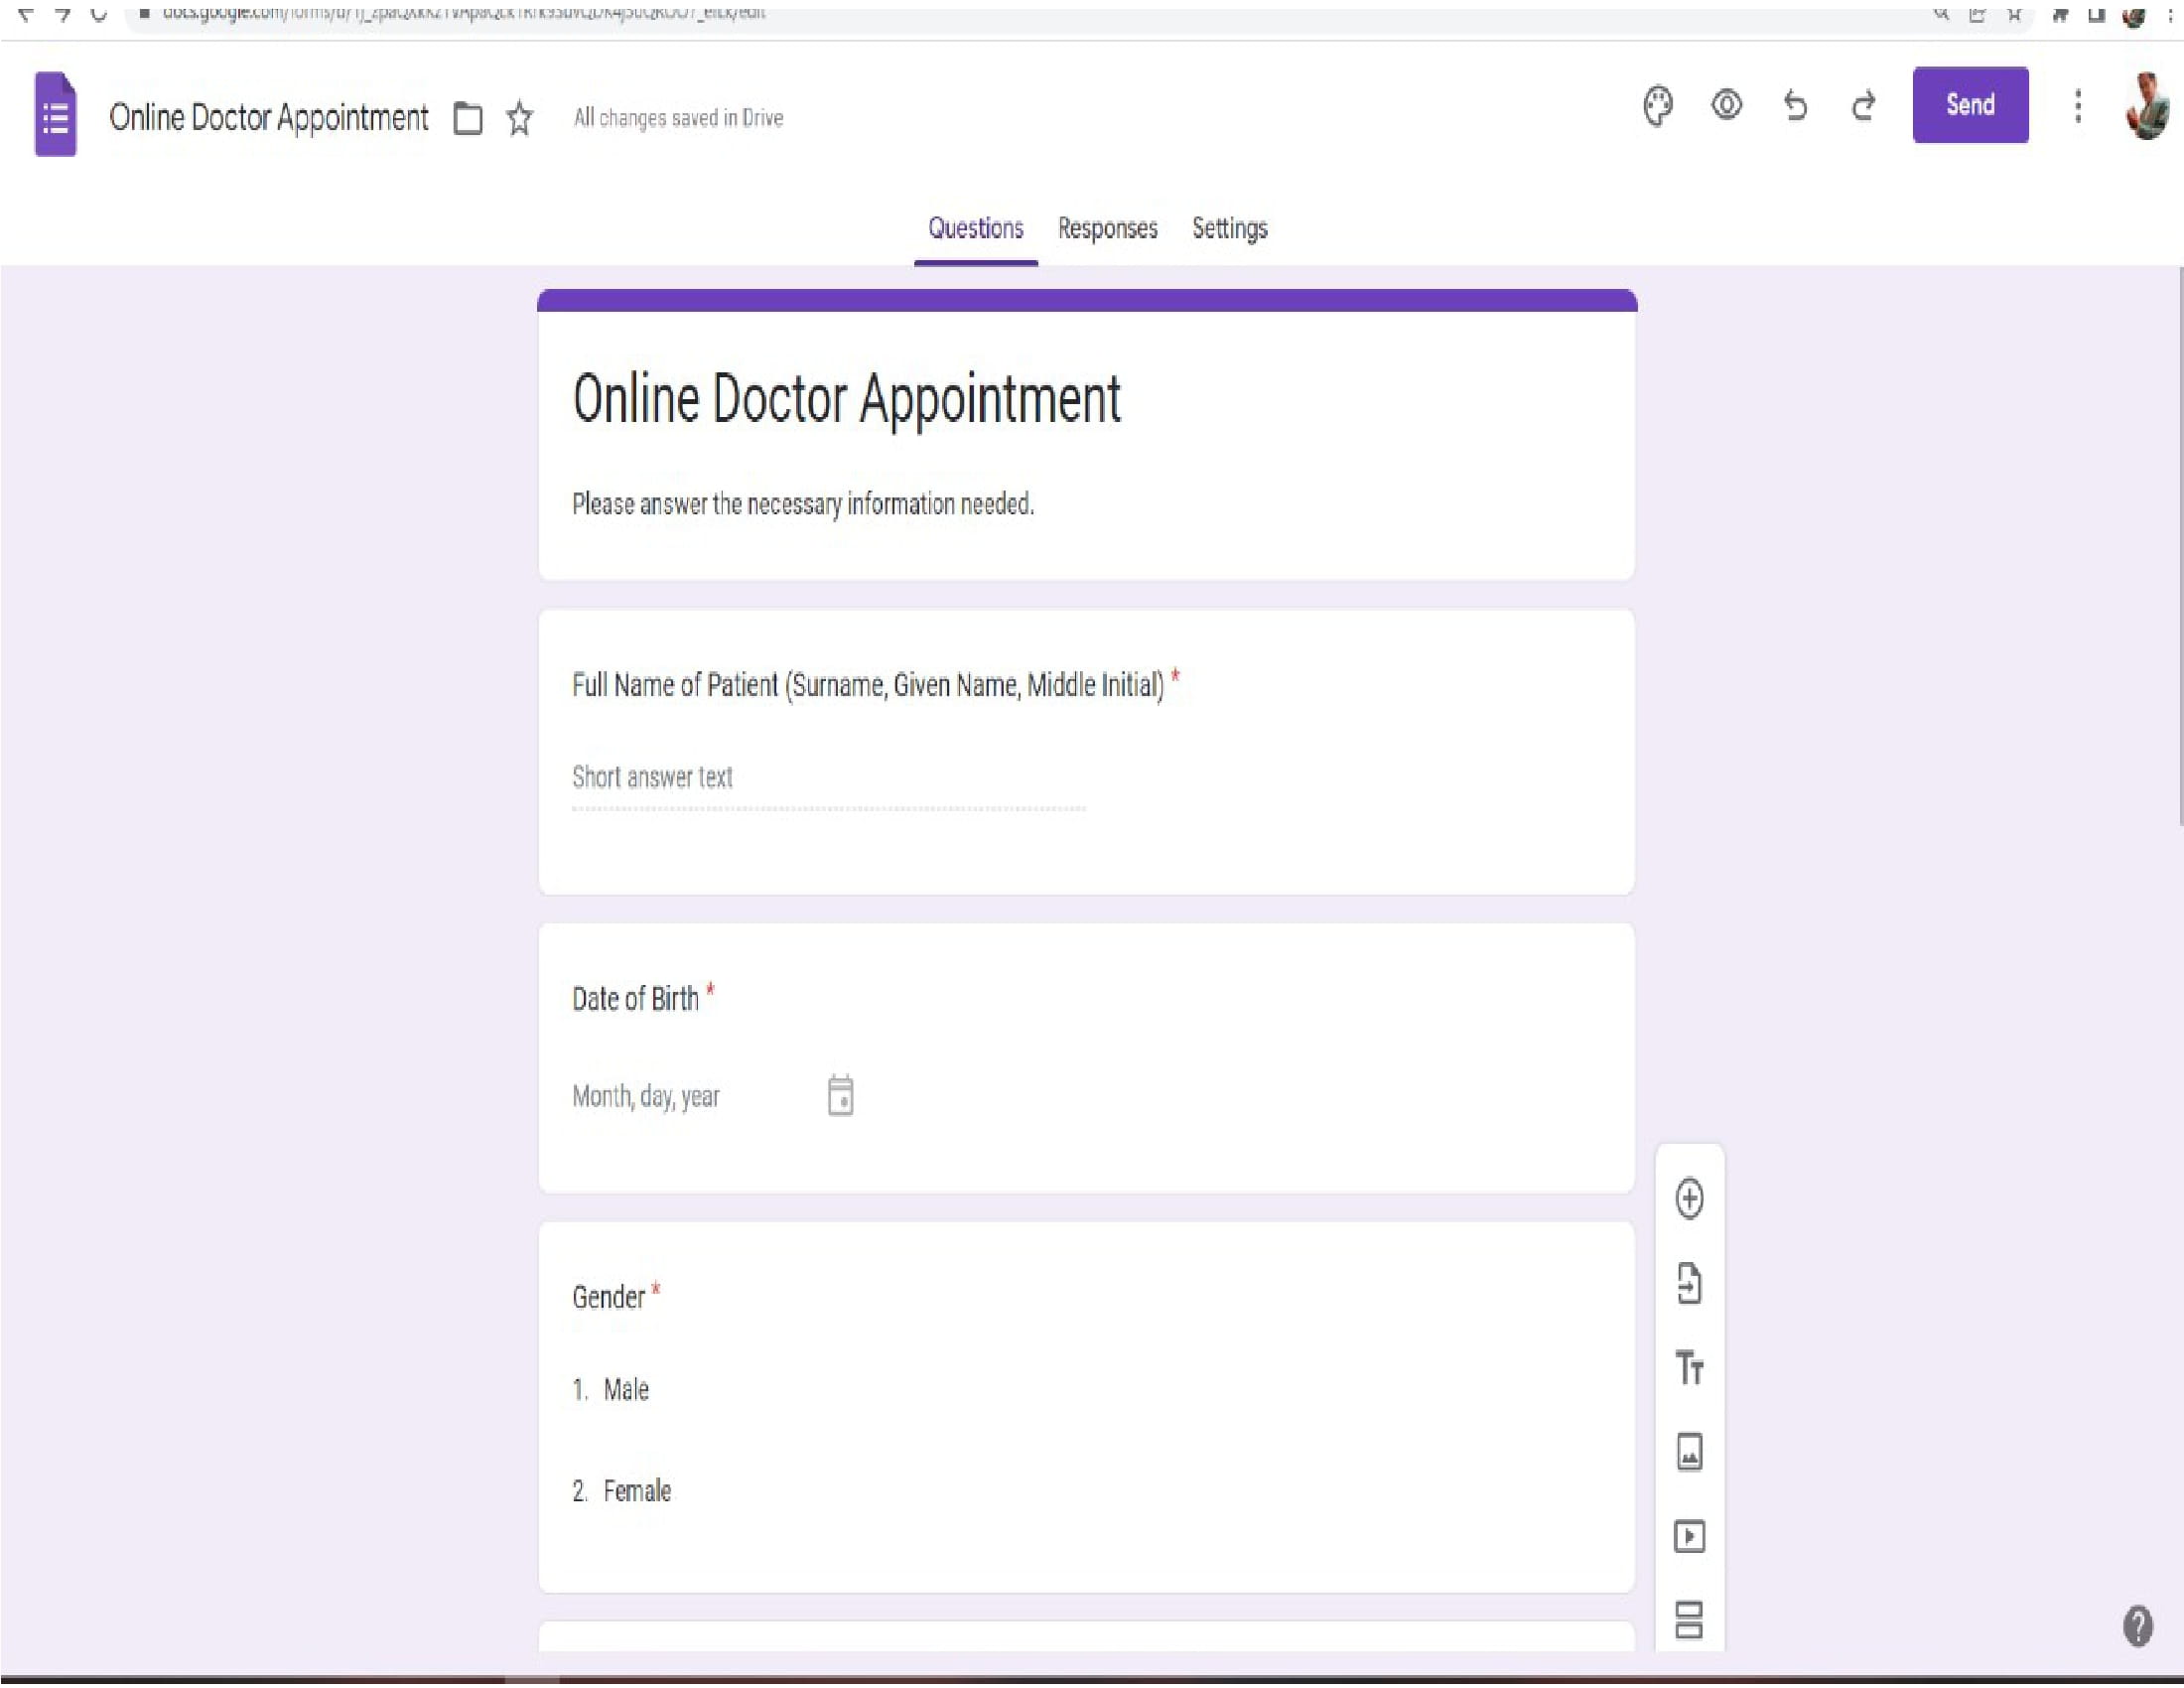
Task: Click the form description text
Action: [x=802, y=504]
